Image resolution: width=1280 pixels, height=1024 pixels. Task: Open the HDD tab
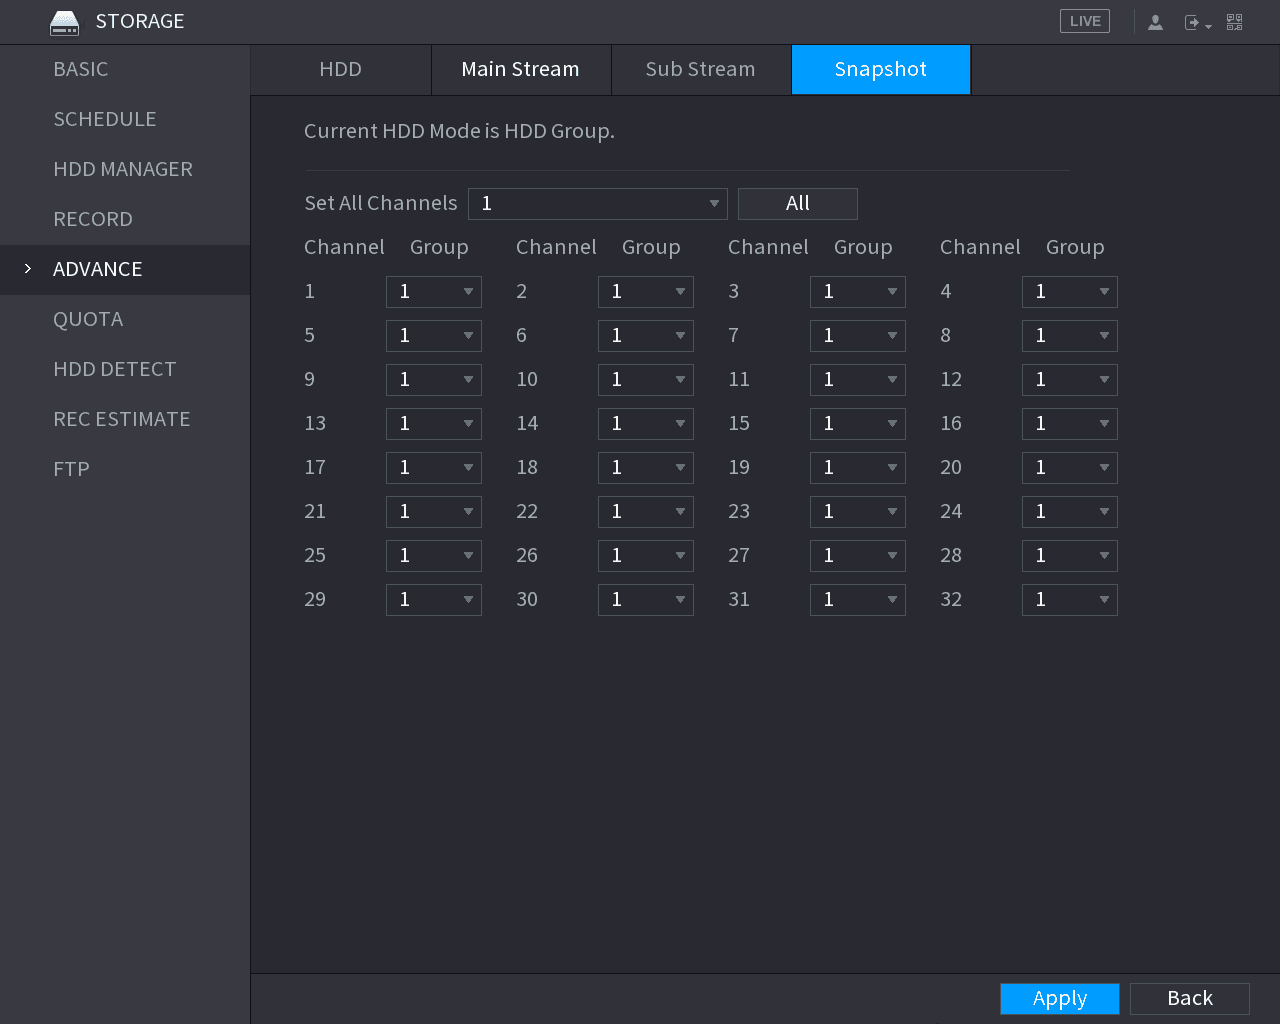pos(341,69)
